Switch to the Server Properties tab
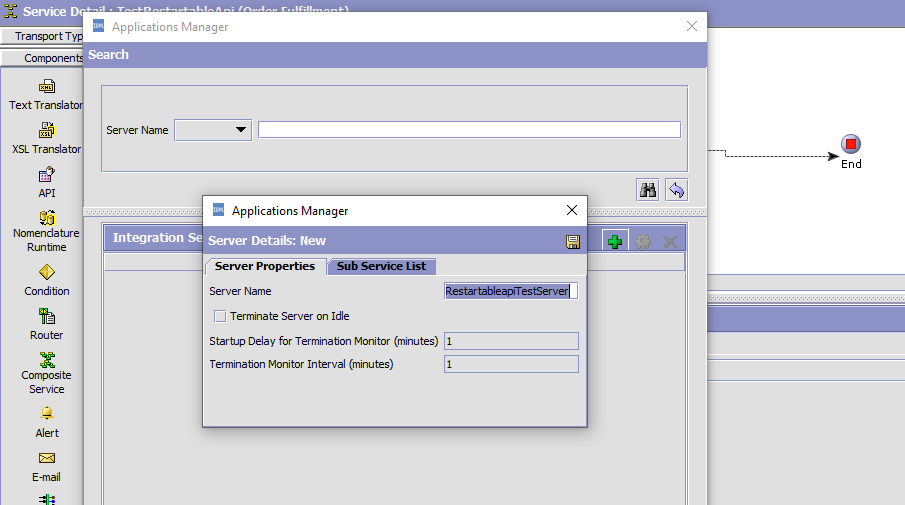Image resolution: width=905 pixels, height=505 pixels. pyautogui.click(x=265, y=266)
